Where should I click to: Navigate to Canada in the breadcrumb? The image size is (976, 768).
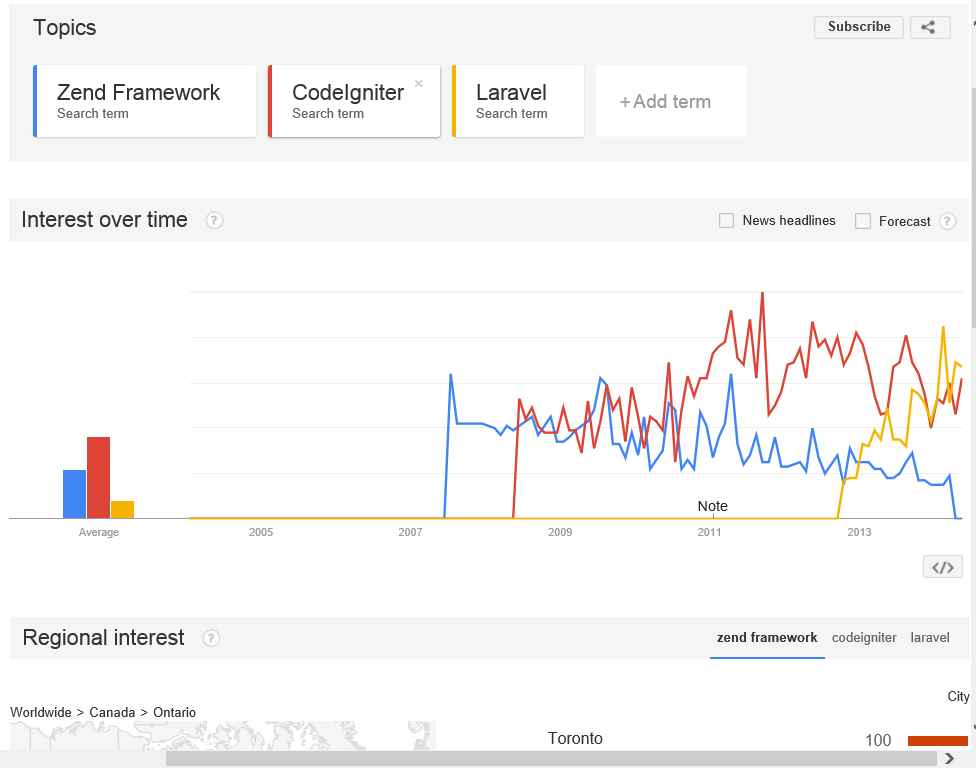pos(112,712)
